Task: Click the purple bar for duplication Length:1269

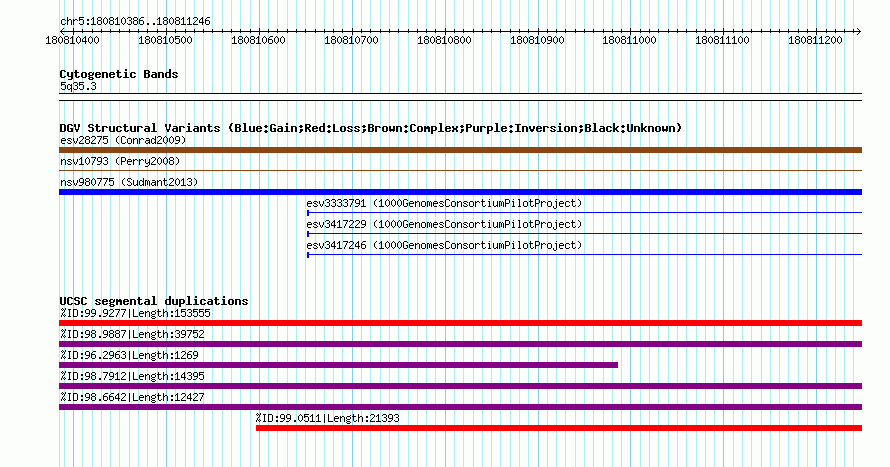Action: coord(338,365)
